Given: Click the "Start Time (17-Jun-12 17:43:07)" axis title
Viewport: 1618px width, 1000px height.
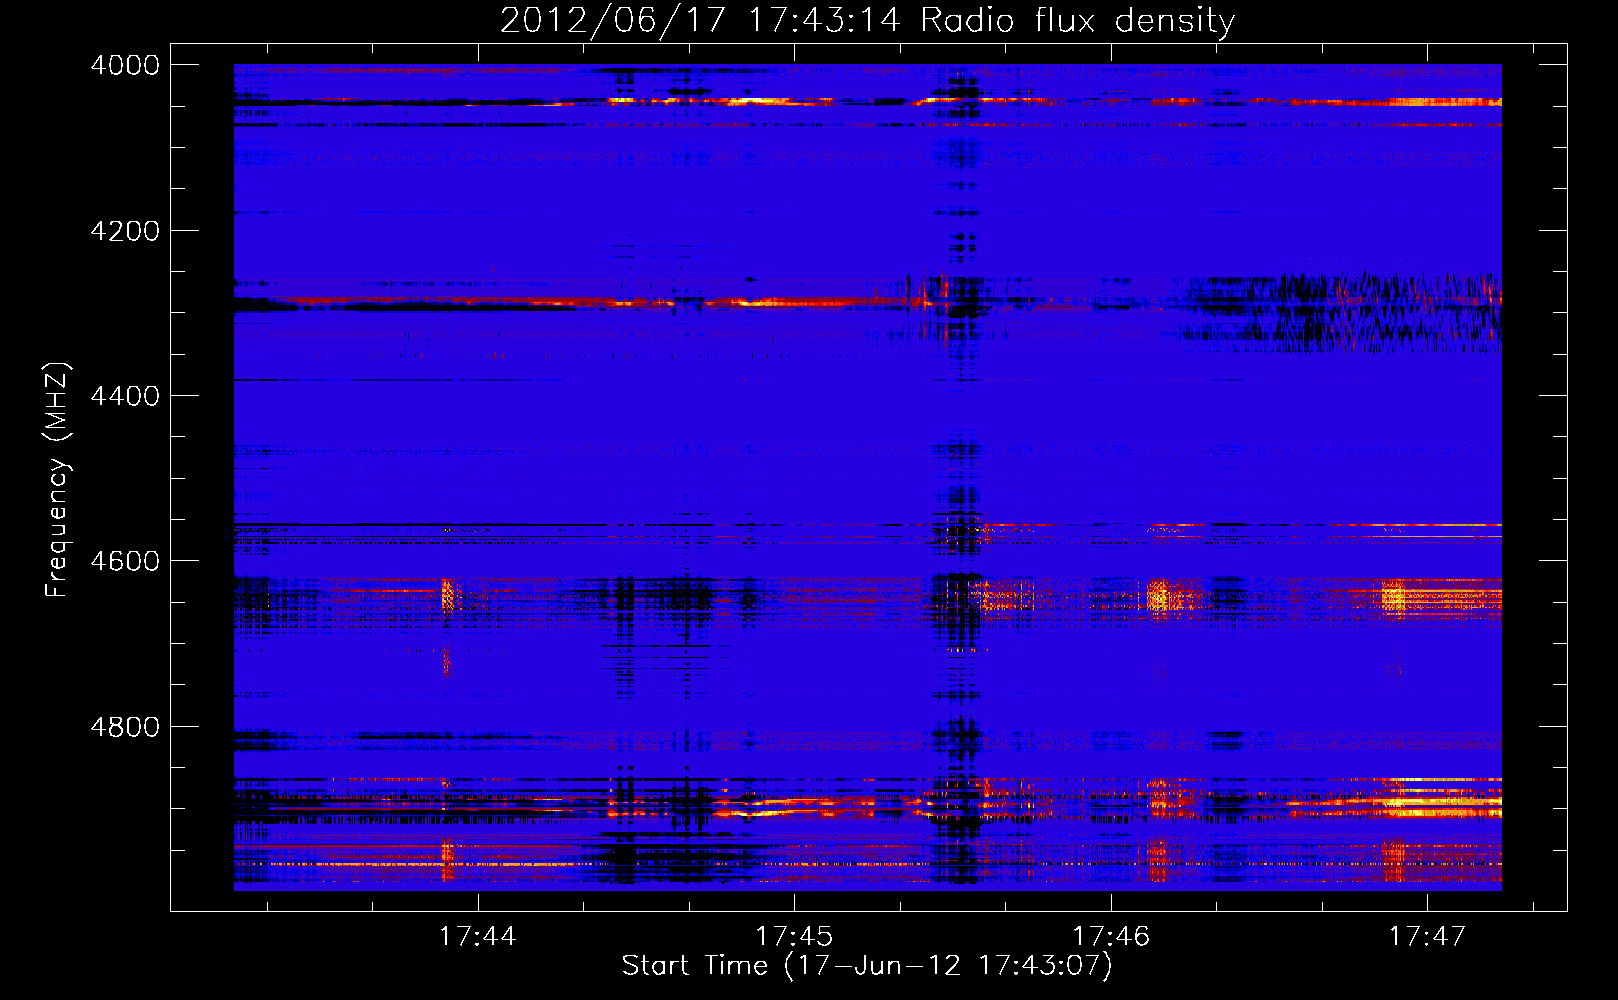Looking at the screenshot, I should click(x=867, y=966).
